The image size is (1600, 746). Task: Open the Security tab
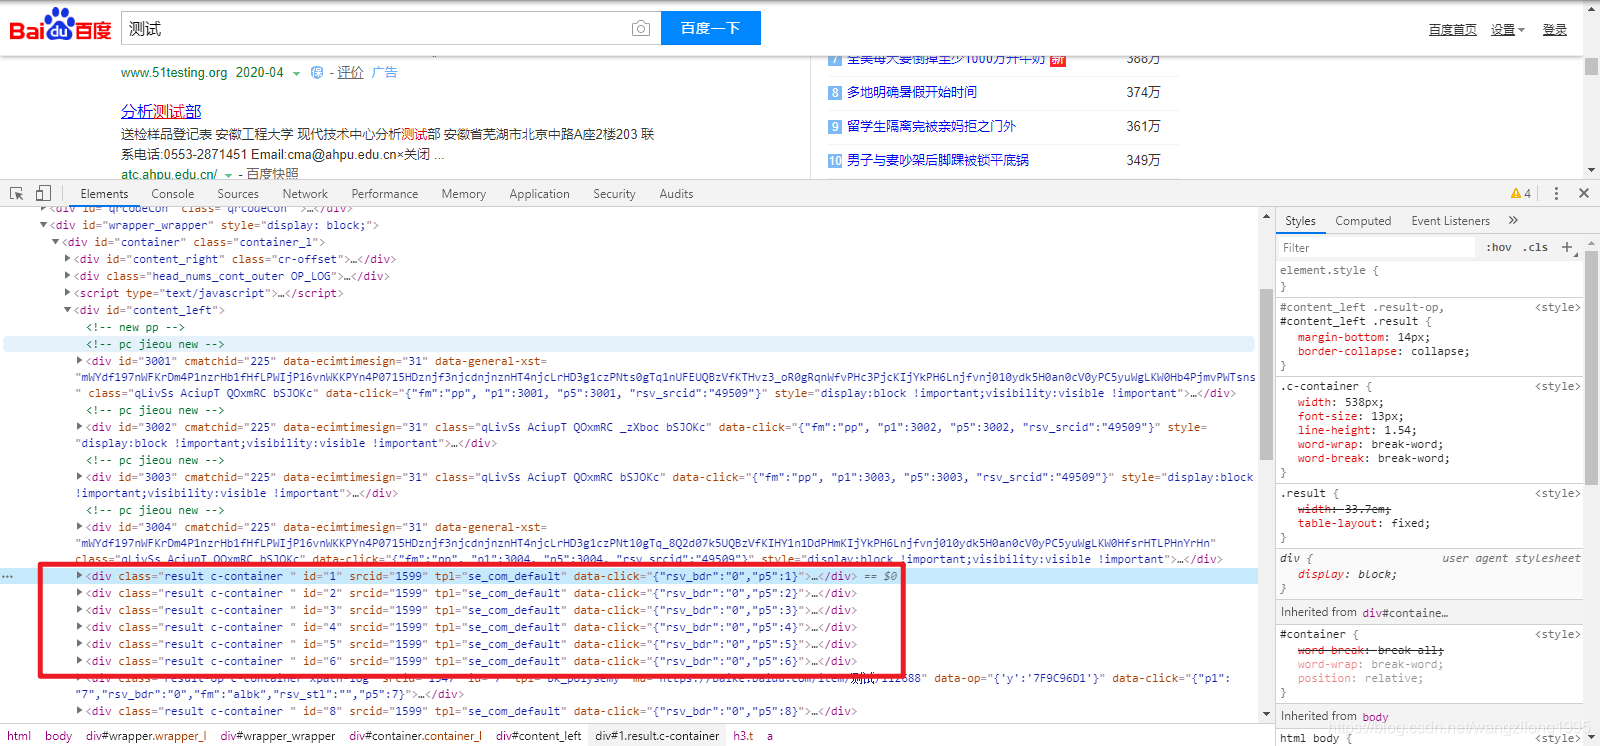coord(614,194)
